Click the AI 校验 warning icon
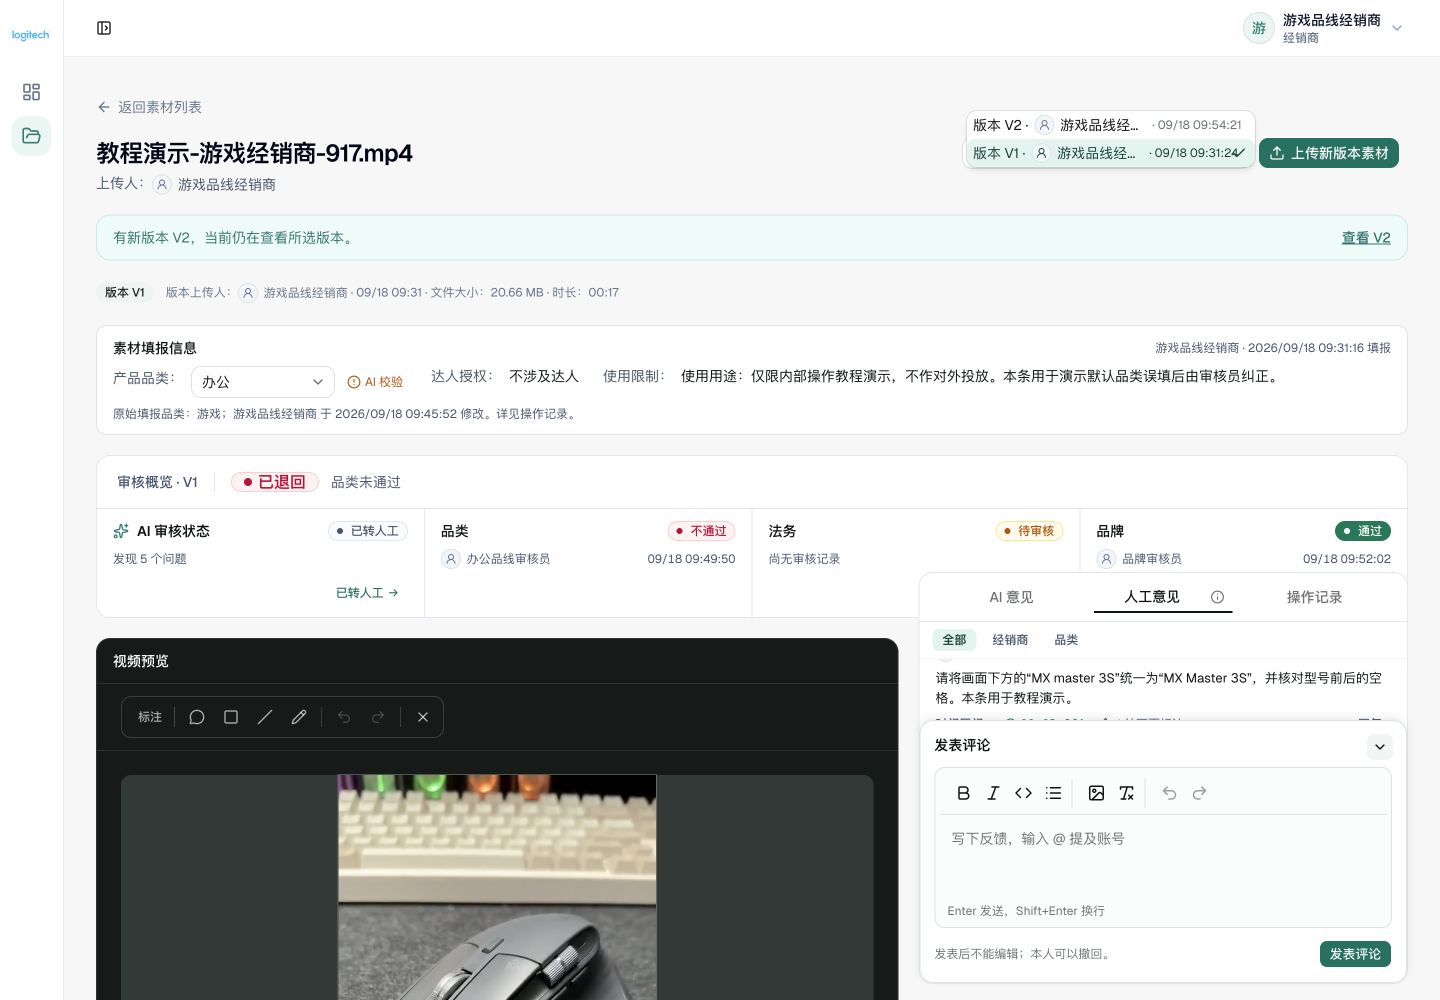1440x1000 pixels. (354, 382)
